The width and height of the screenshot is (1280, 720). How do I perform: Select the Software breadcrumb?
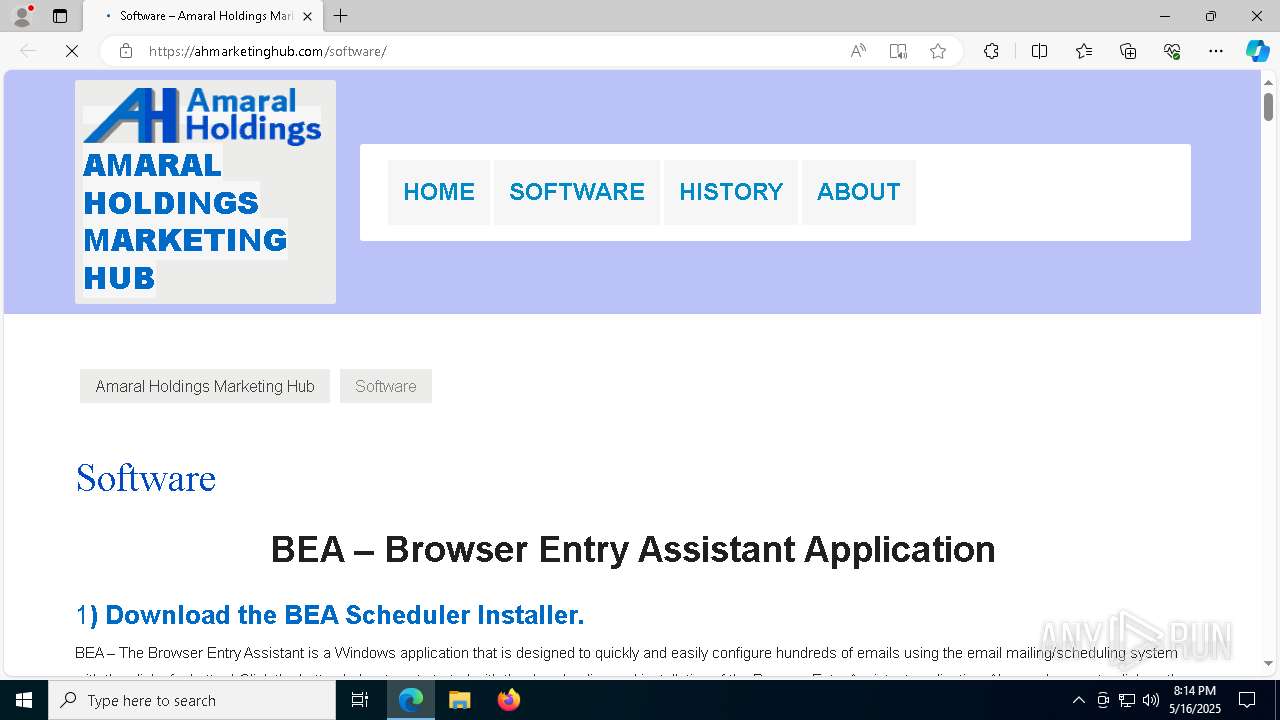pos(386,386)
